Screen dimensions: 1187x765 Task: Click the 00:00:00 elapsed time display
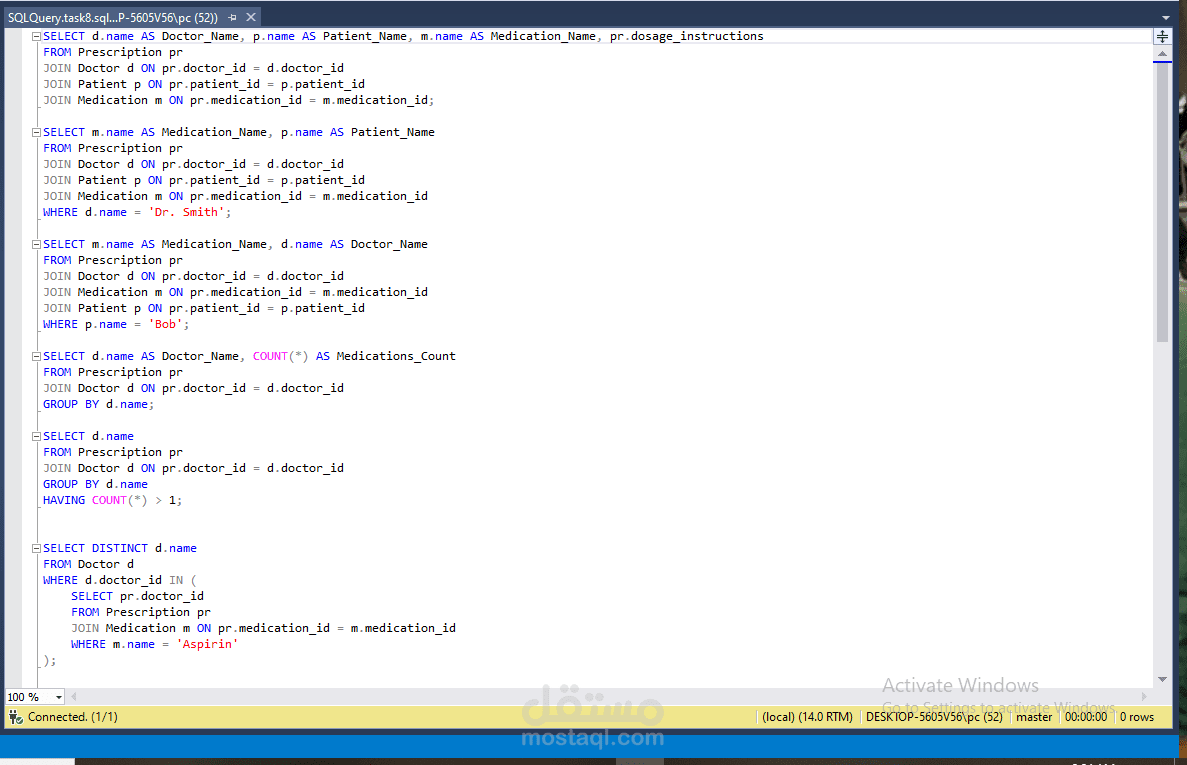point(1086,717)
